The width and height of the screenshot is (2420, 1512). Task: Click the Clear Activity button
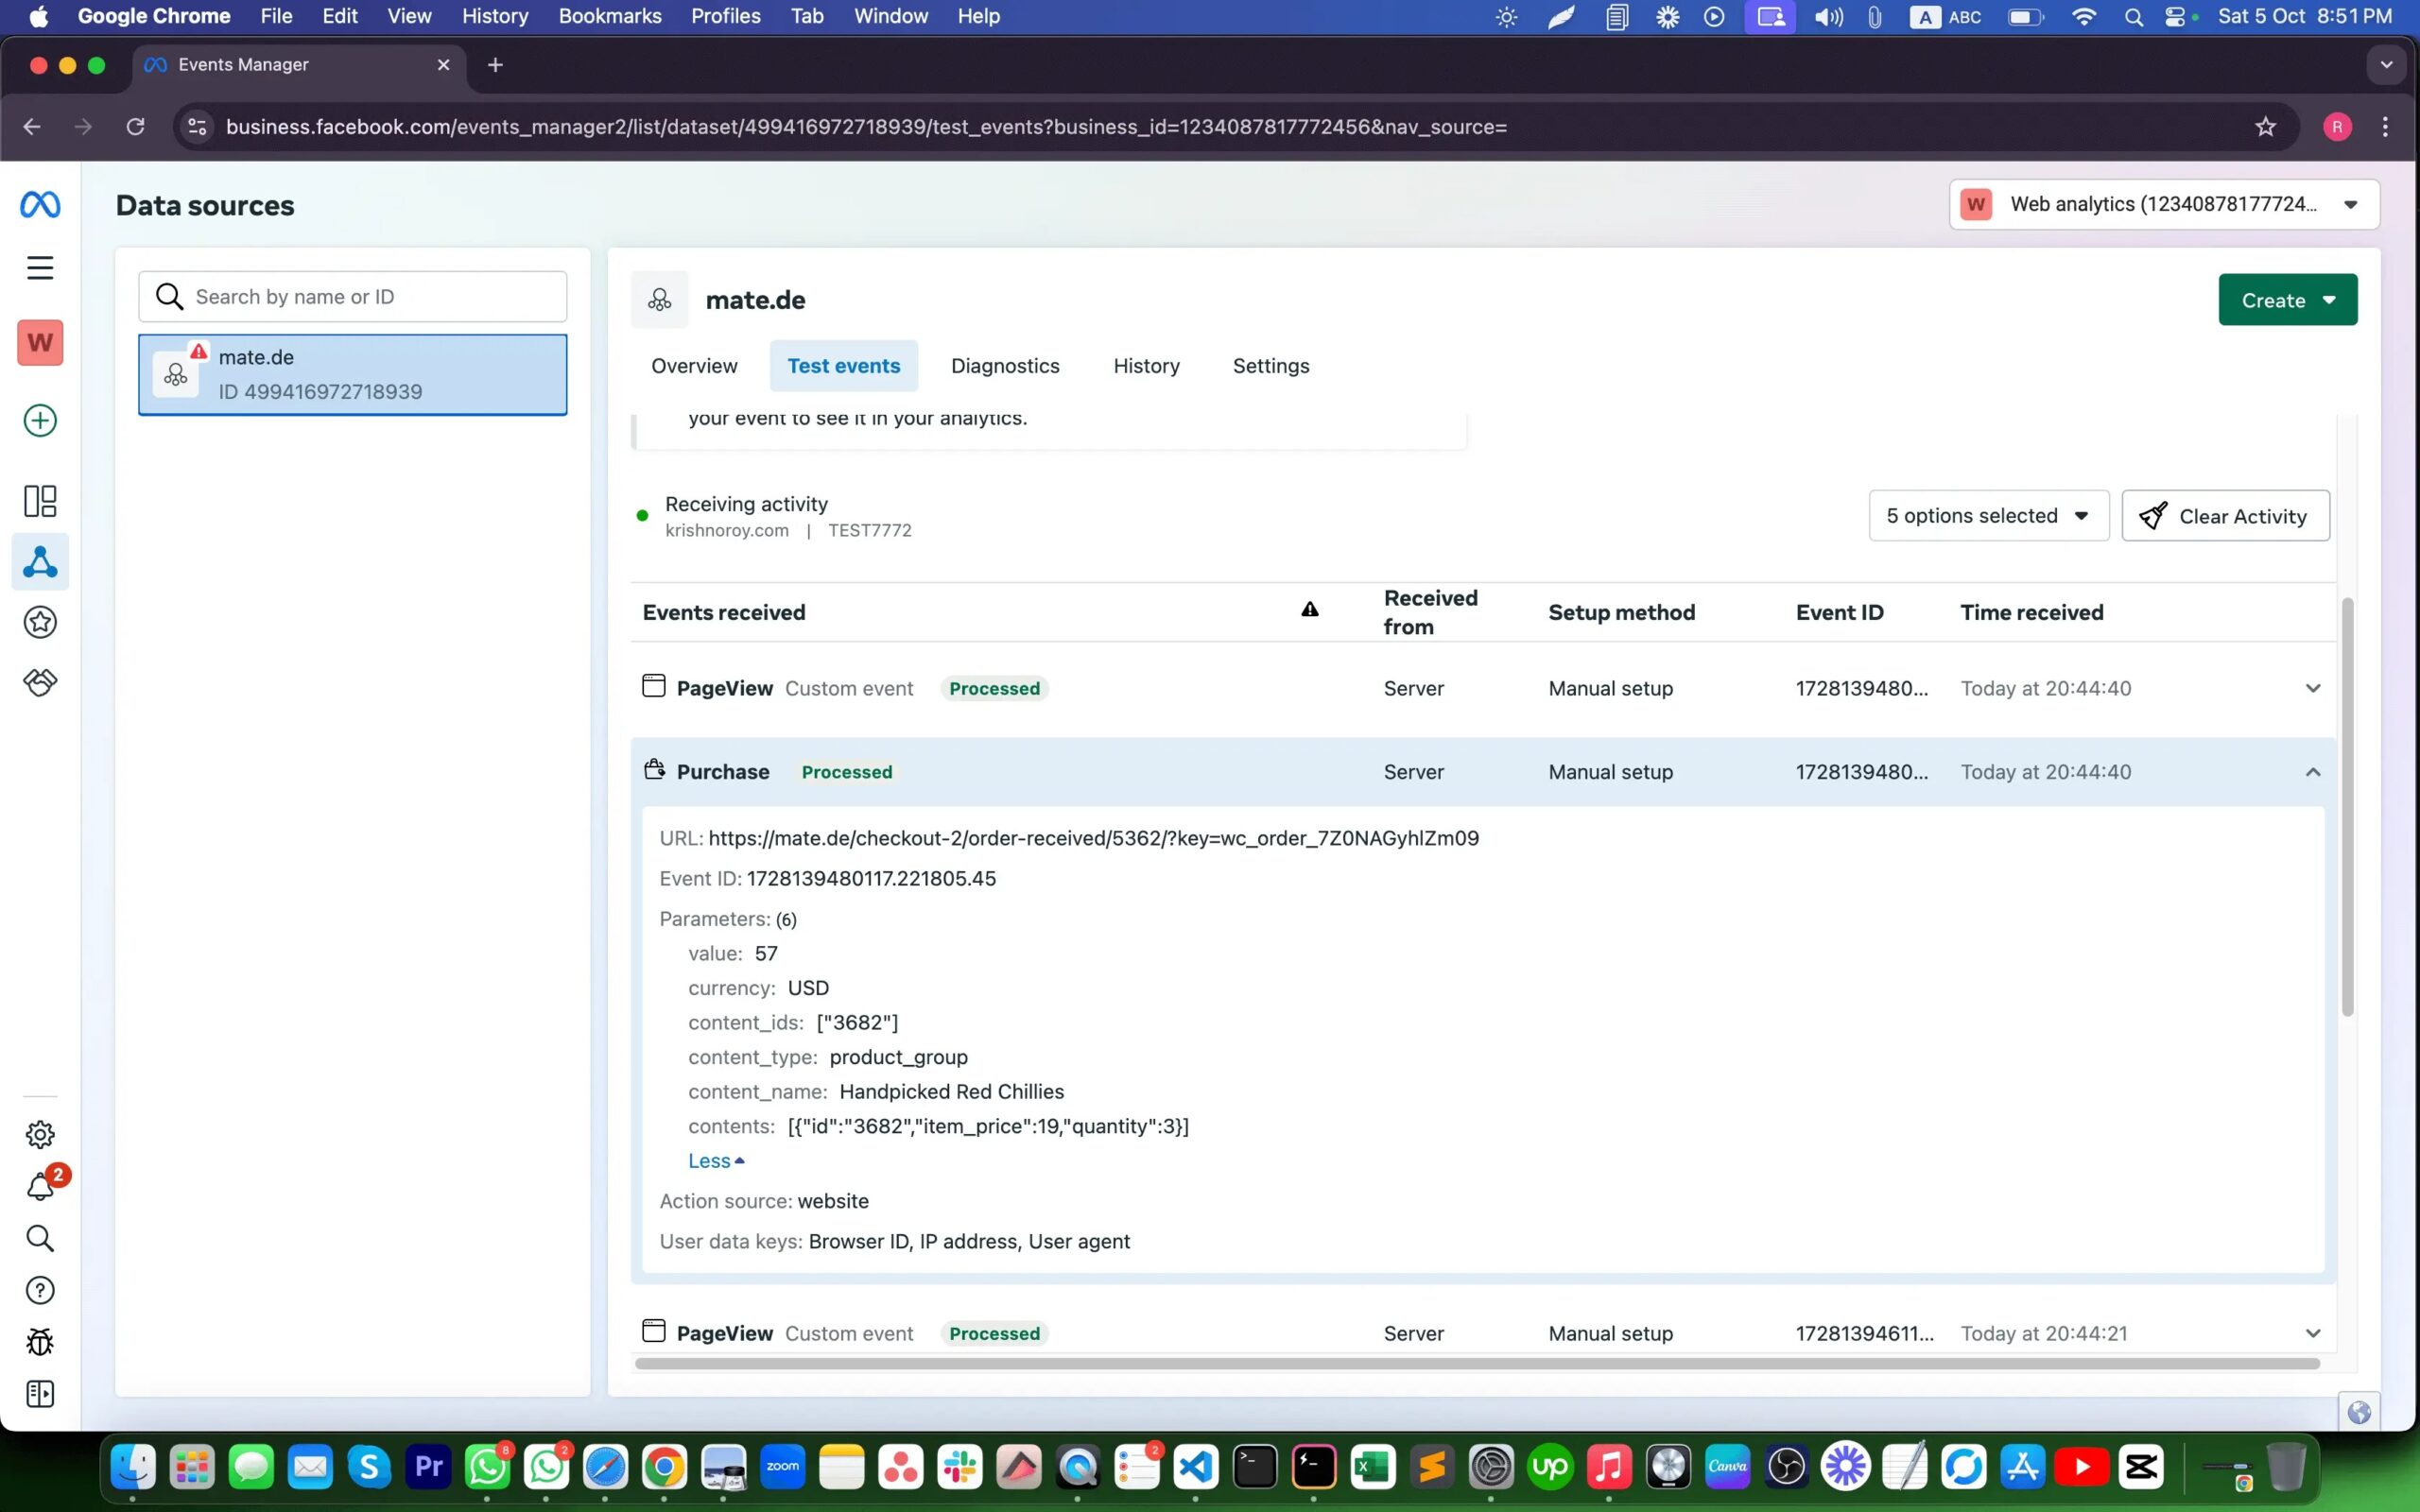[x=2225, y=516]
